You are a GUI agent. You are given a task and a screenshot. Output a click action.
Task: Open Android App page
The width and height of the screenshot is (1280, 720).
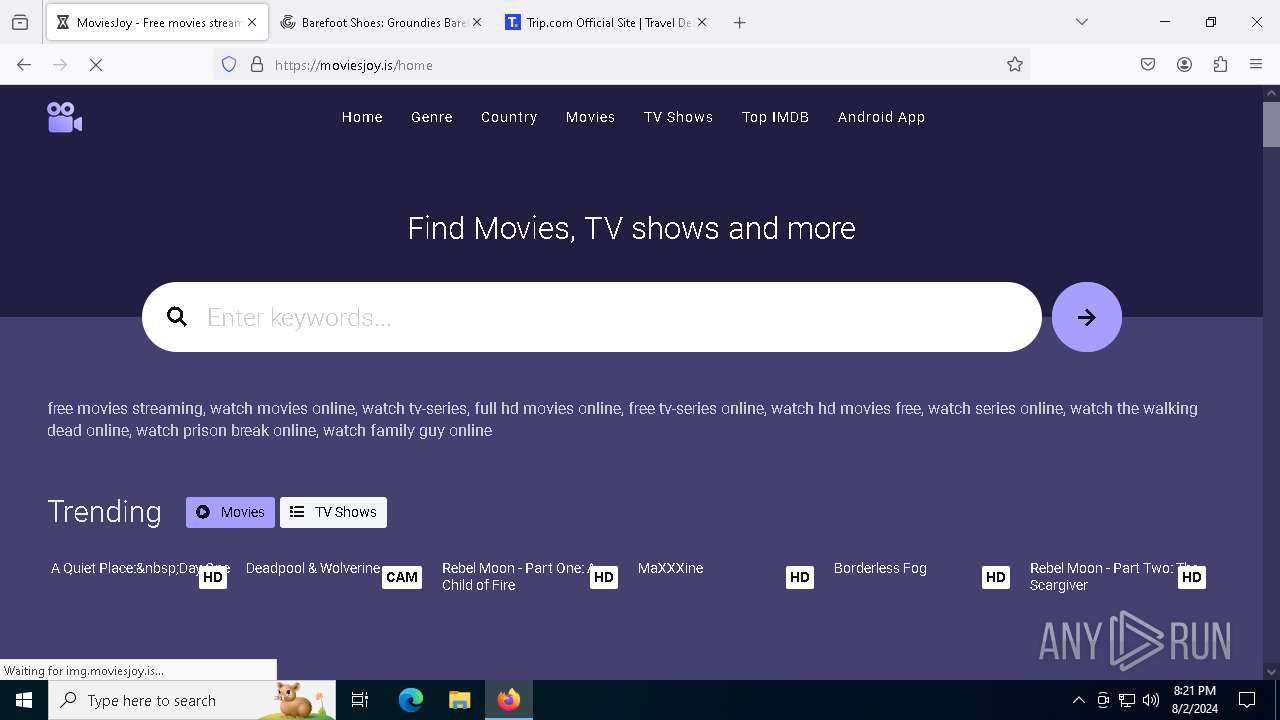tap(881, 117)
